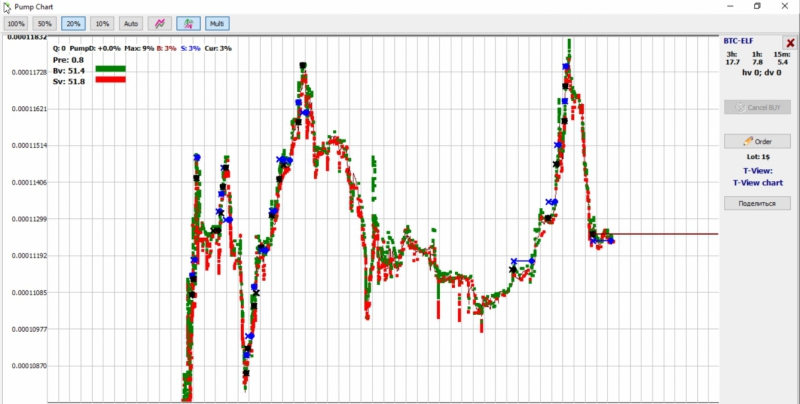The height and width of the screenshot is (404, 800).
Task: Switch chart zoom to 10%
Action: click(102, 23)
